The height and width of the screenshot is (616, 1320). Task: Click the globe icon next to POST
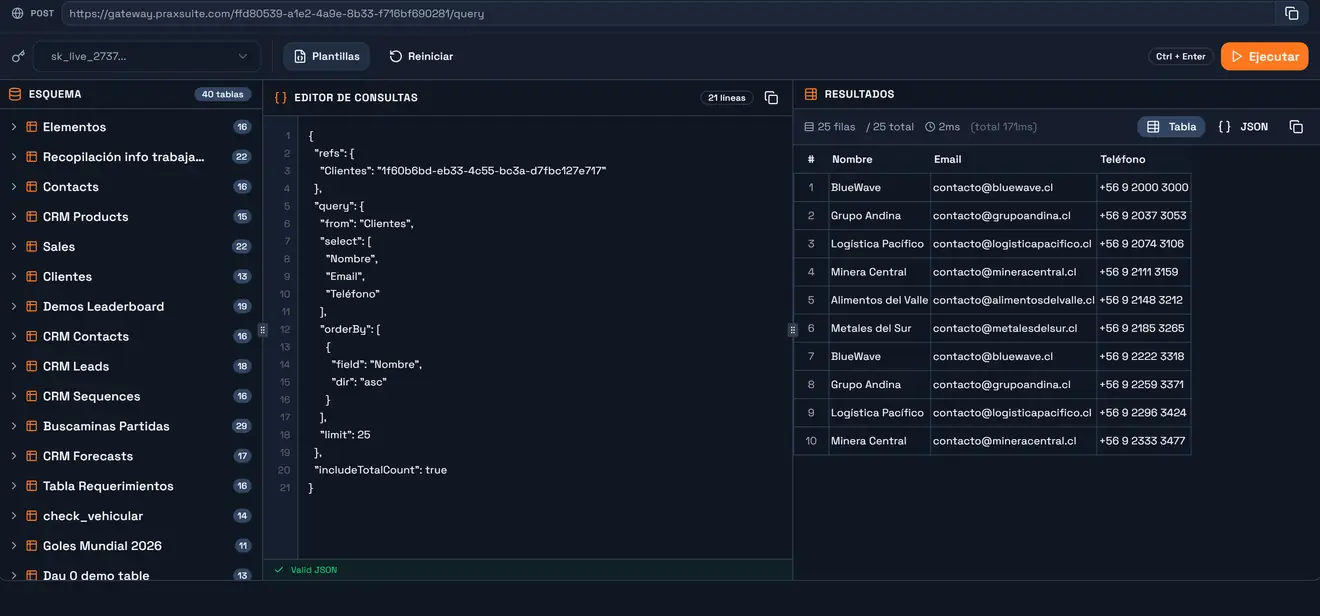[x=17, y=14]
